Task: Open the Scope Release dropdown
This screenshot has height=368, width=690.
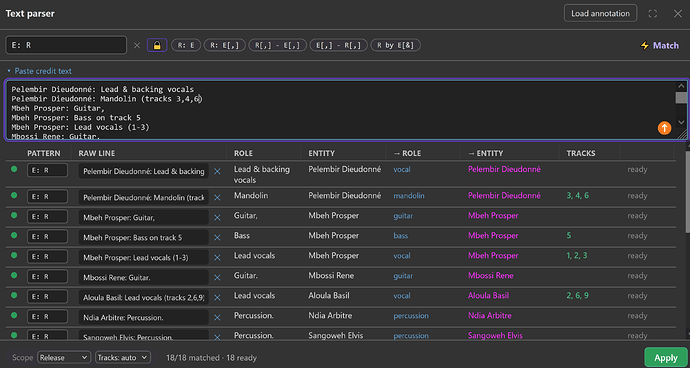Action: tap(64, 357)
